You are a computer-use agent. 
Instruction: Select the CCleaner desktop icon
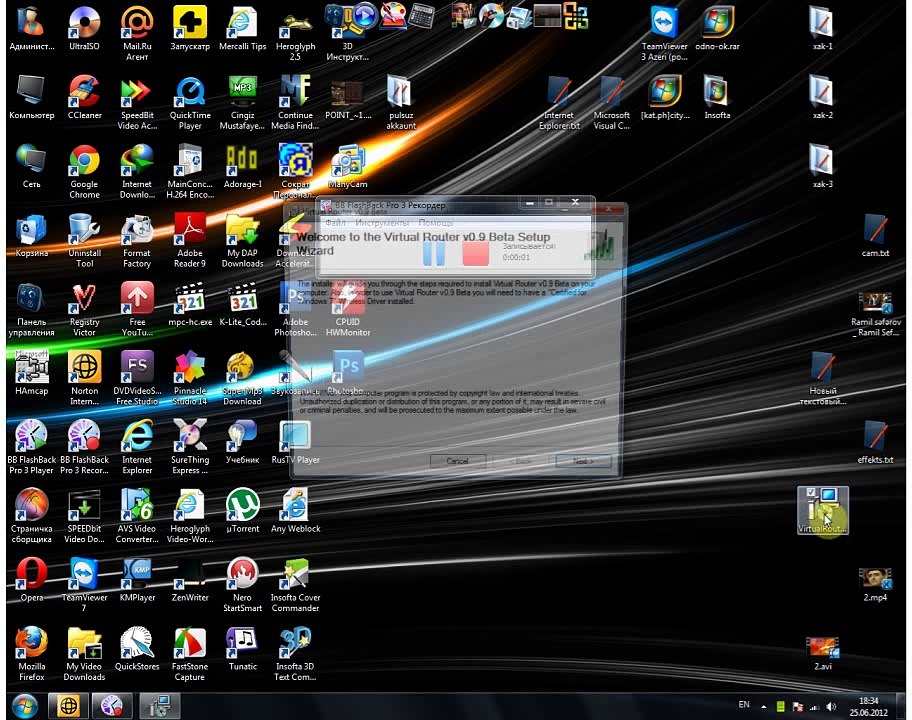coord(84,97)
